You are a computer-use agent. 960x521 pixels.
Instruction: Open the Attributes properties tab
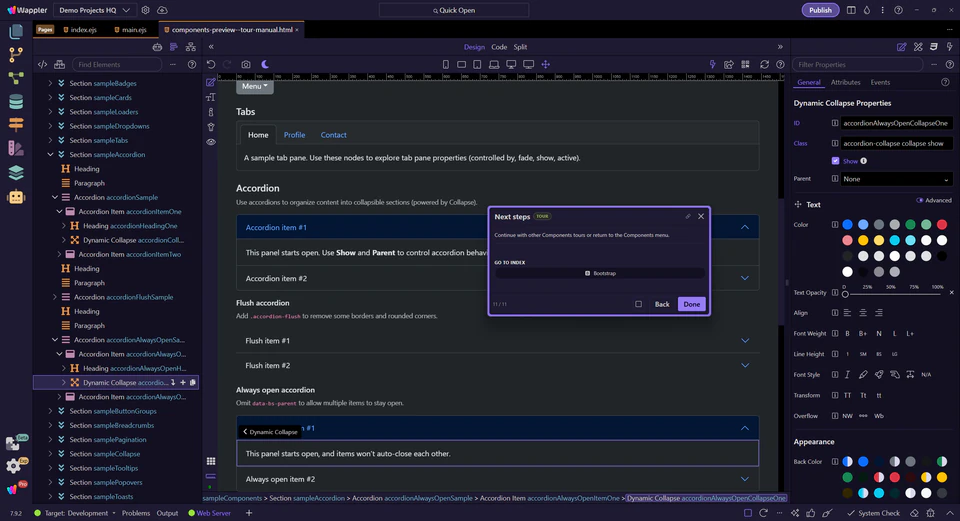point(846,83)
